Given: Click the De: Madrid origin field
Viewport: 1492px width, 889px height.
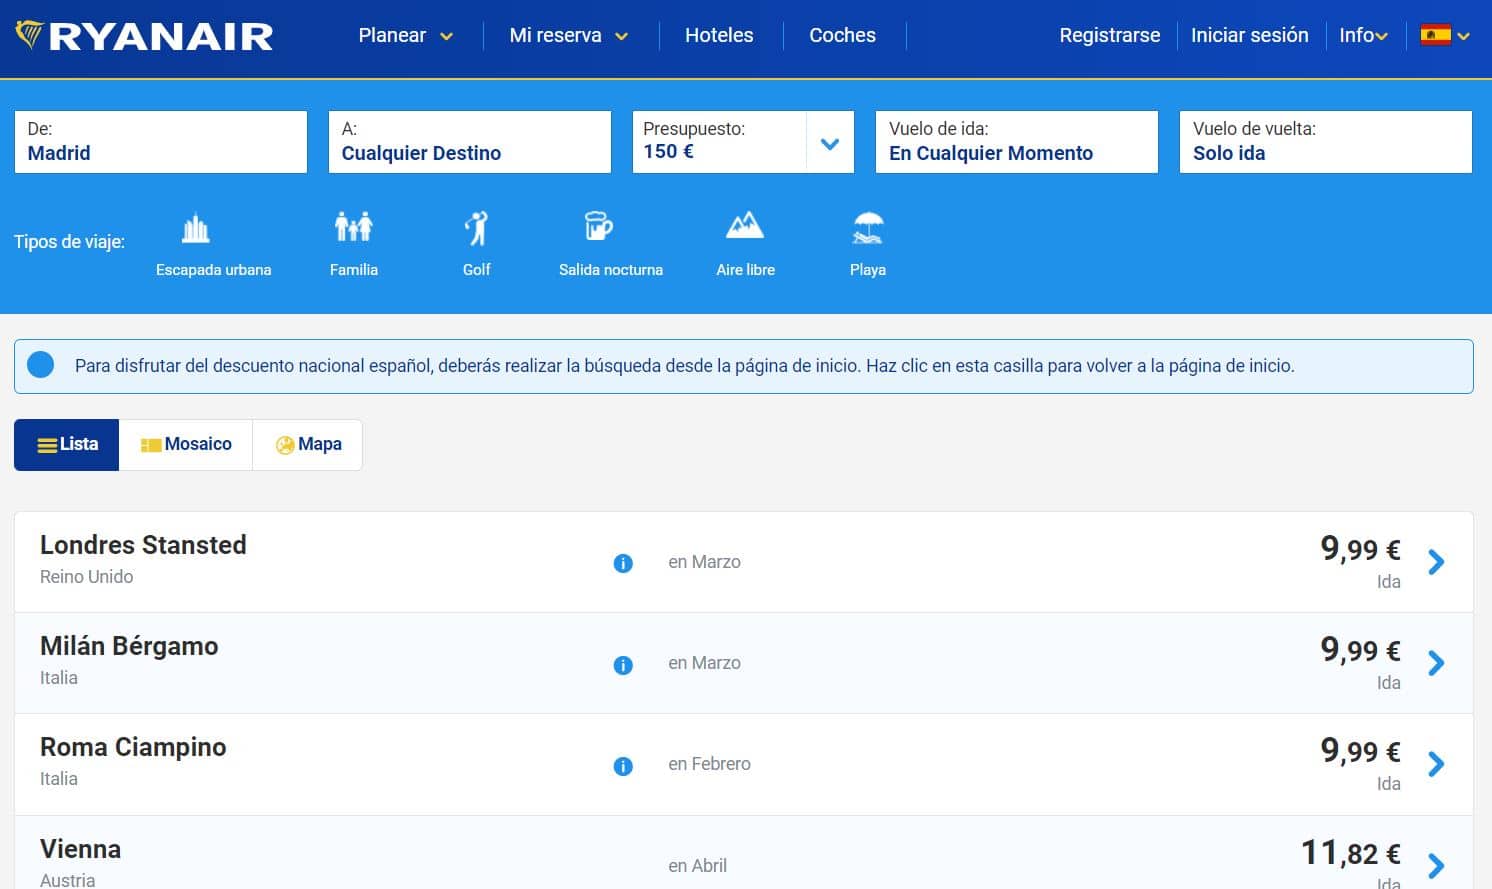Looking at the screenshot, I should point(161,142).
